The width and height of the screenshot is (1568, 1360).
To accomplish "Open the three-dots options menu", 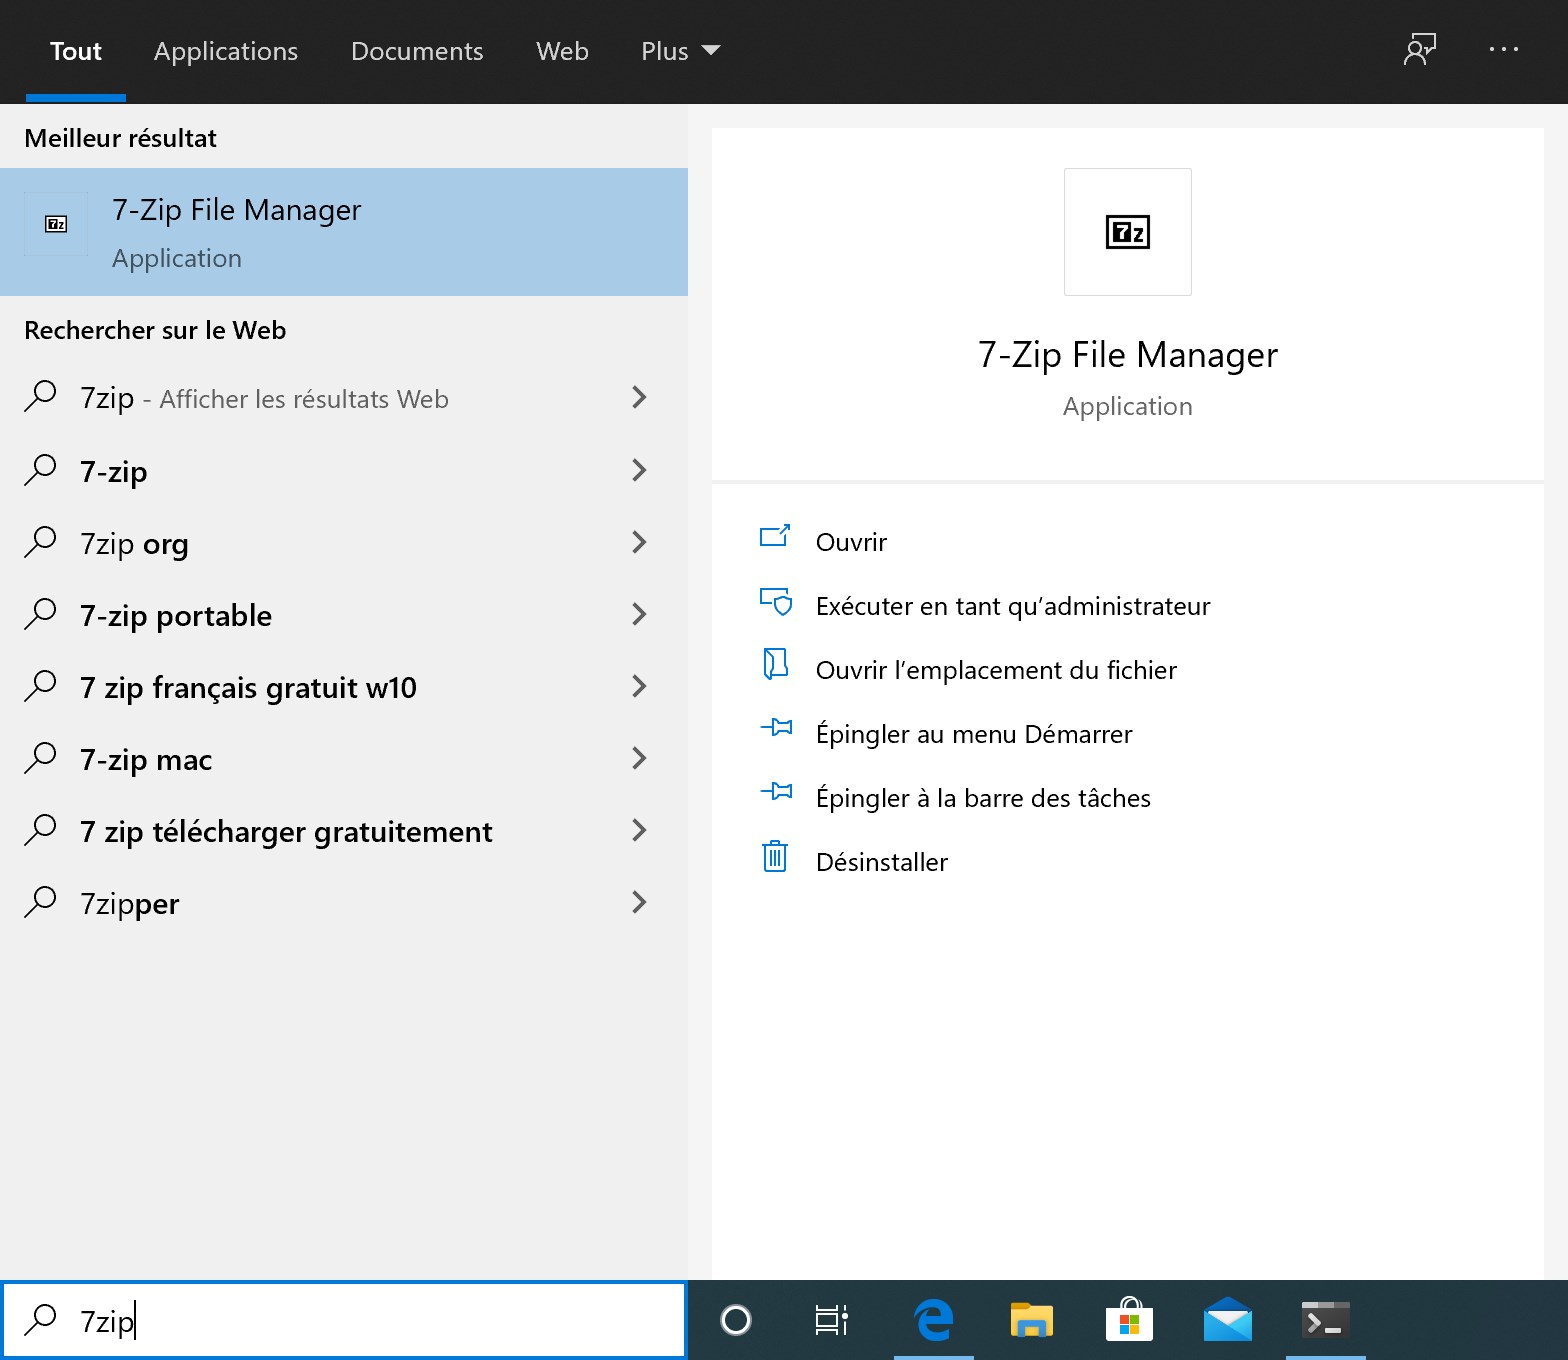I will click(1503, 49).
